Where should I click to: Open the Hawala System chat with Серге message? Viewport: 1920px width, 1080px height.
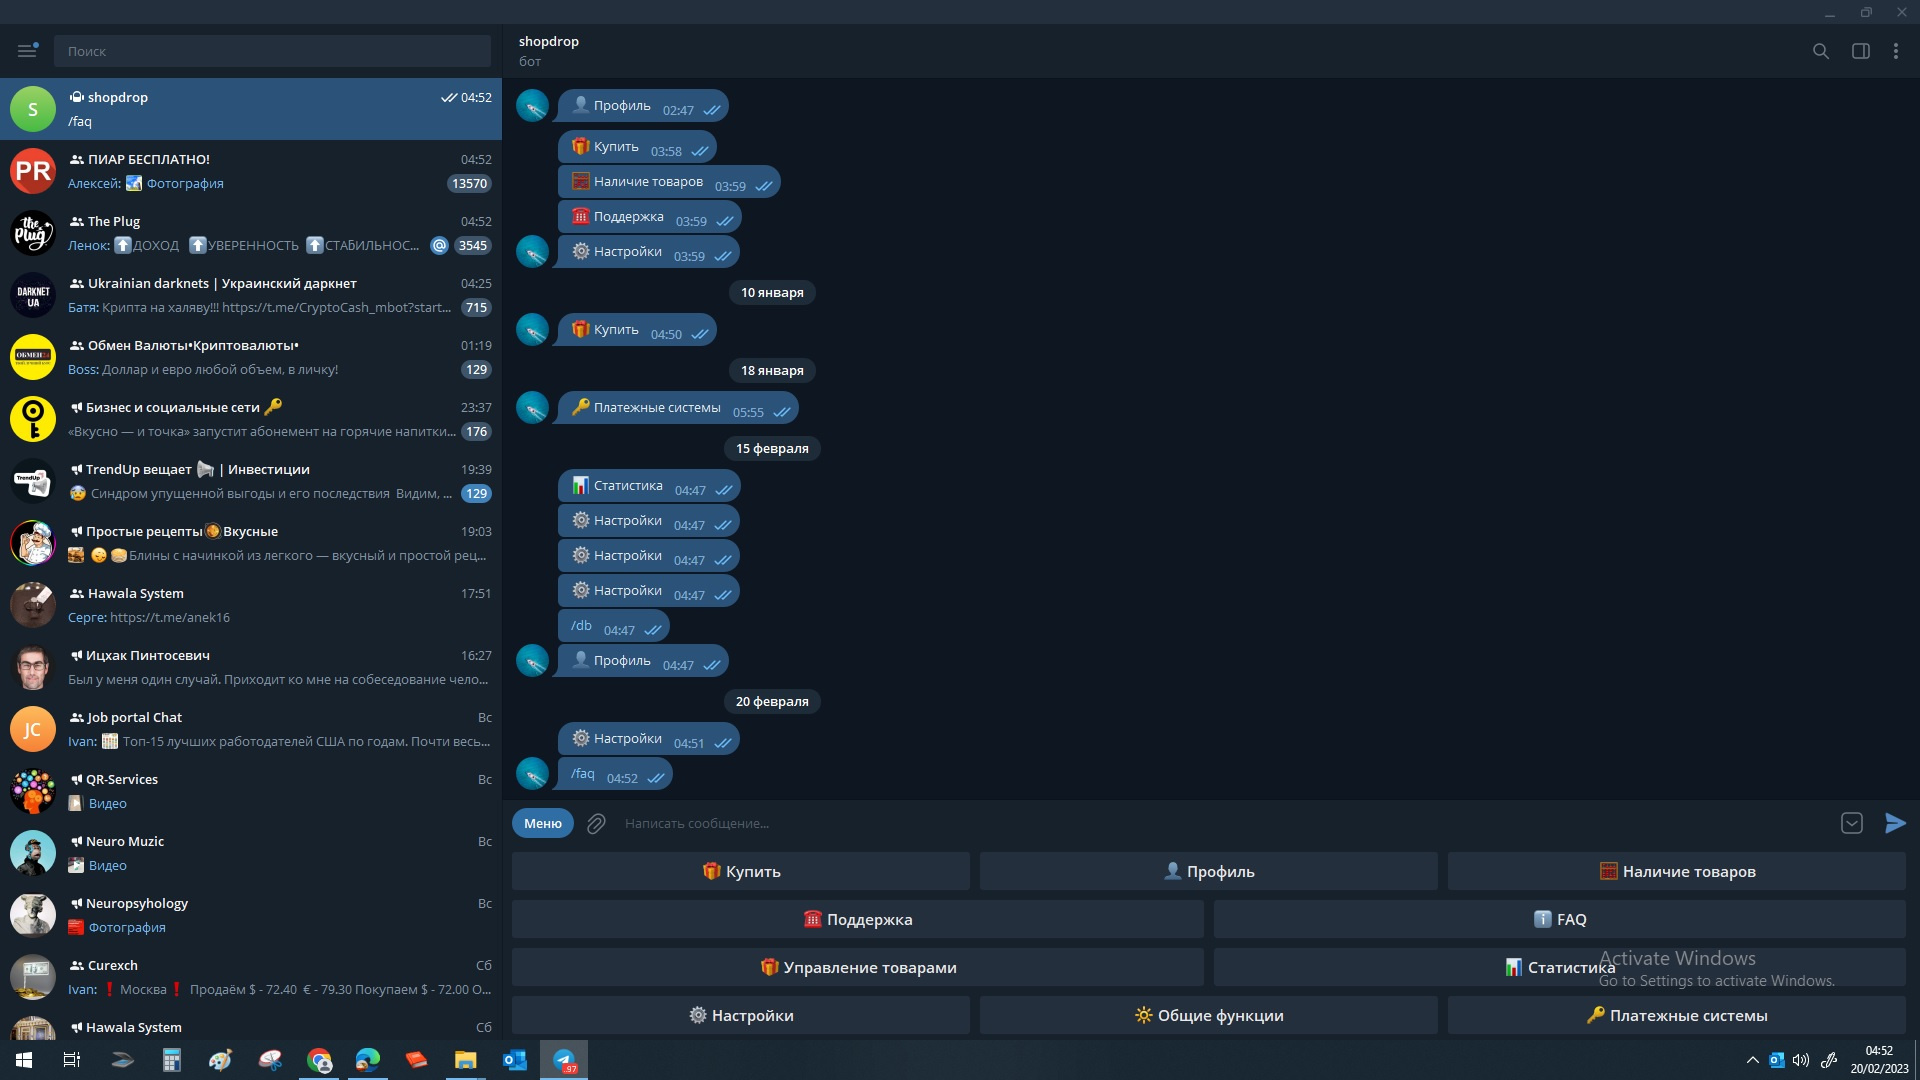251,605
